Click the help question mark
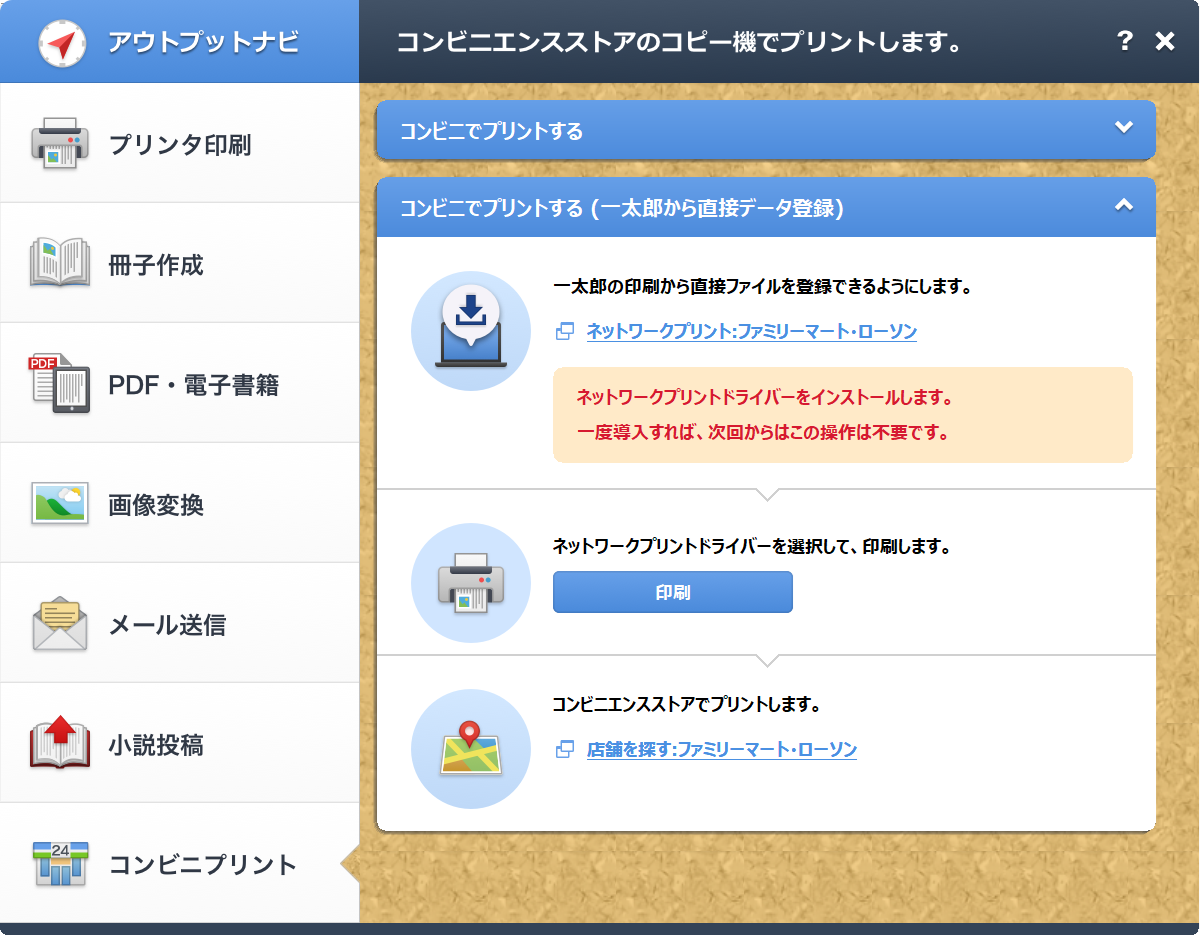1200x936 pixels. pos(1125,41)
